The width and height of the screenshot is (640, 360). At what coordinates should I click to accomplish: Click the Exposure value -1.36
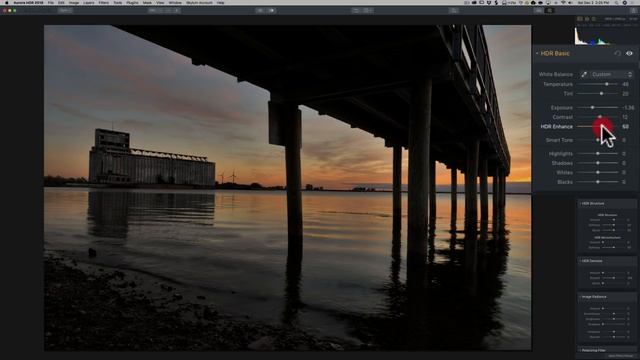pos(629,108)
